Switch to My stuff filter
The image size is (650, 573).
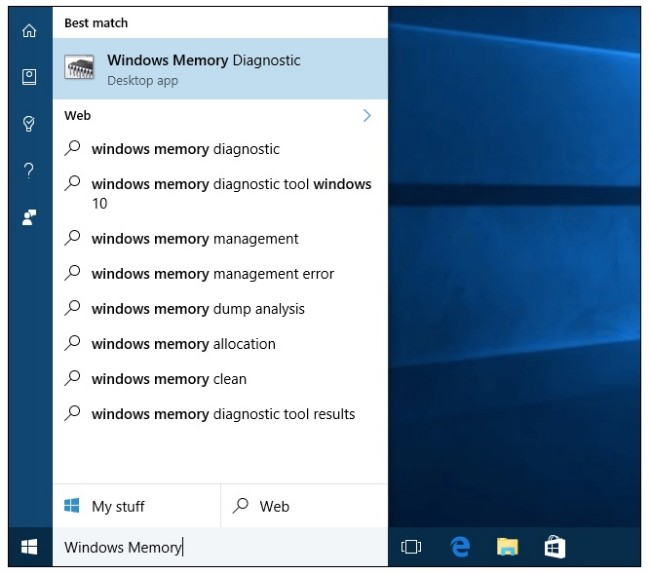137,506
